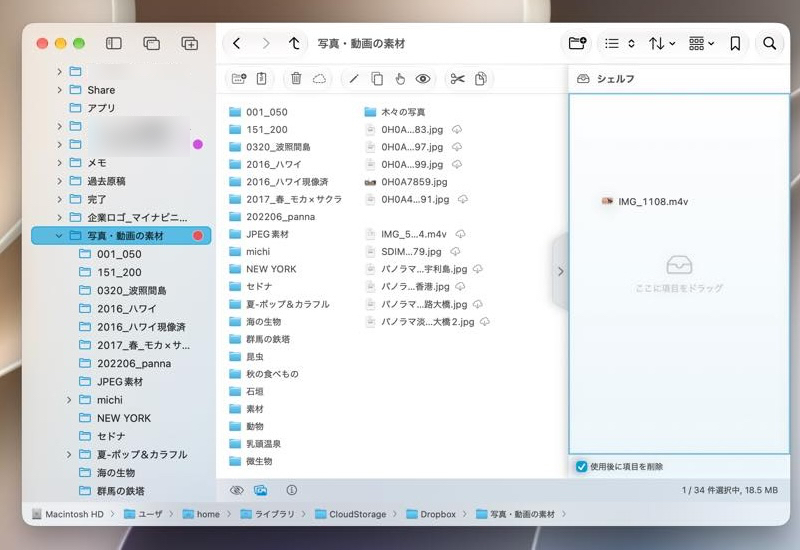Open the grid group view dropdown
This screenshot has height=550, width=800.
pyautogui.click(x=701, y=43)
